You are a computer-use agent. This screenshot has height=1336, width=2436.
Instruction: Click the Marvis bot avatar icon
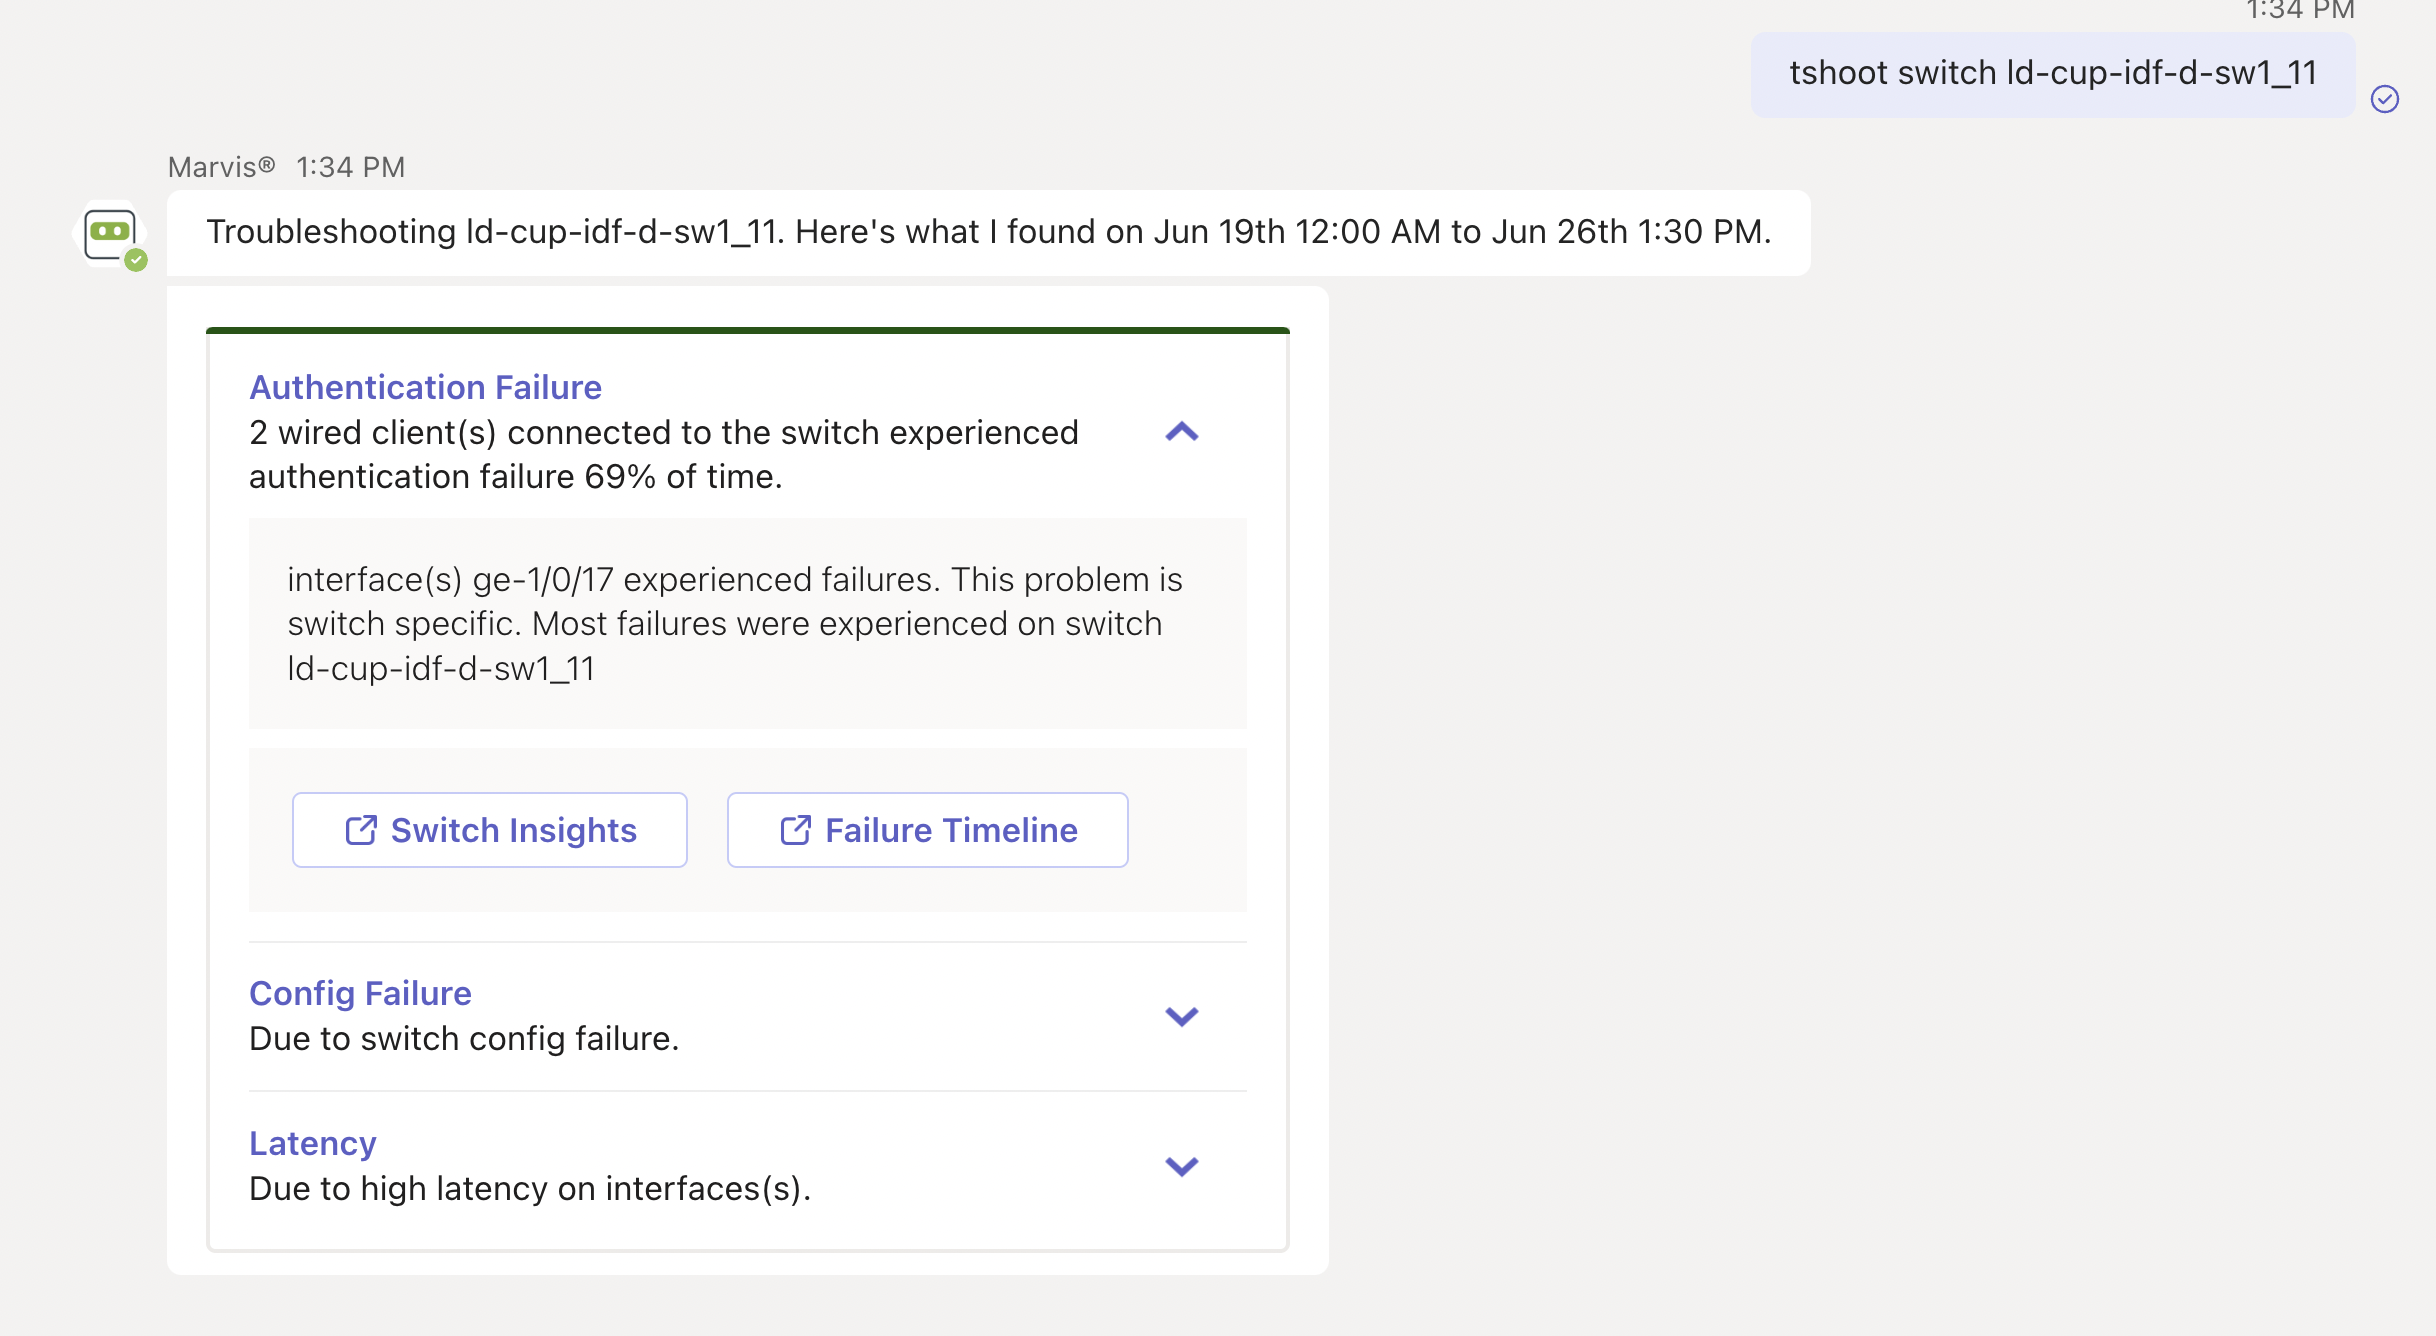(x=109, y=233)
